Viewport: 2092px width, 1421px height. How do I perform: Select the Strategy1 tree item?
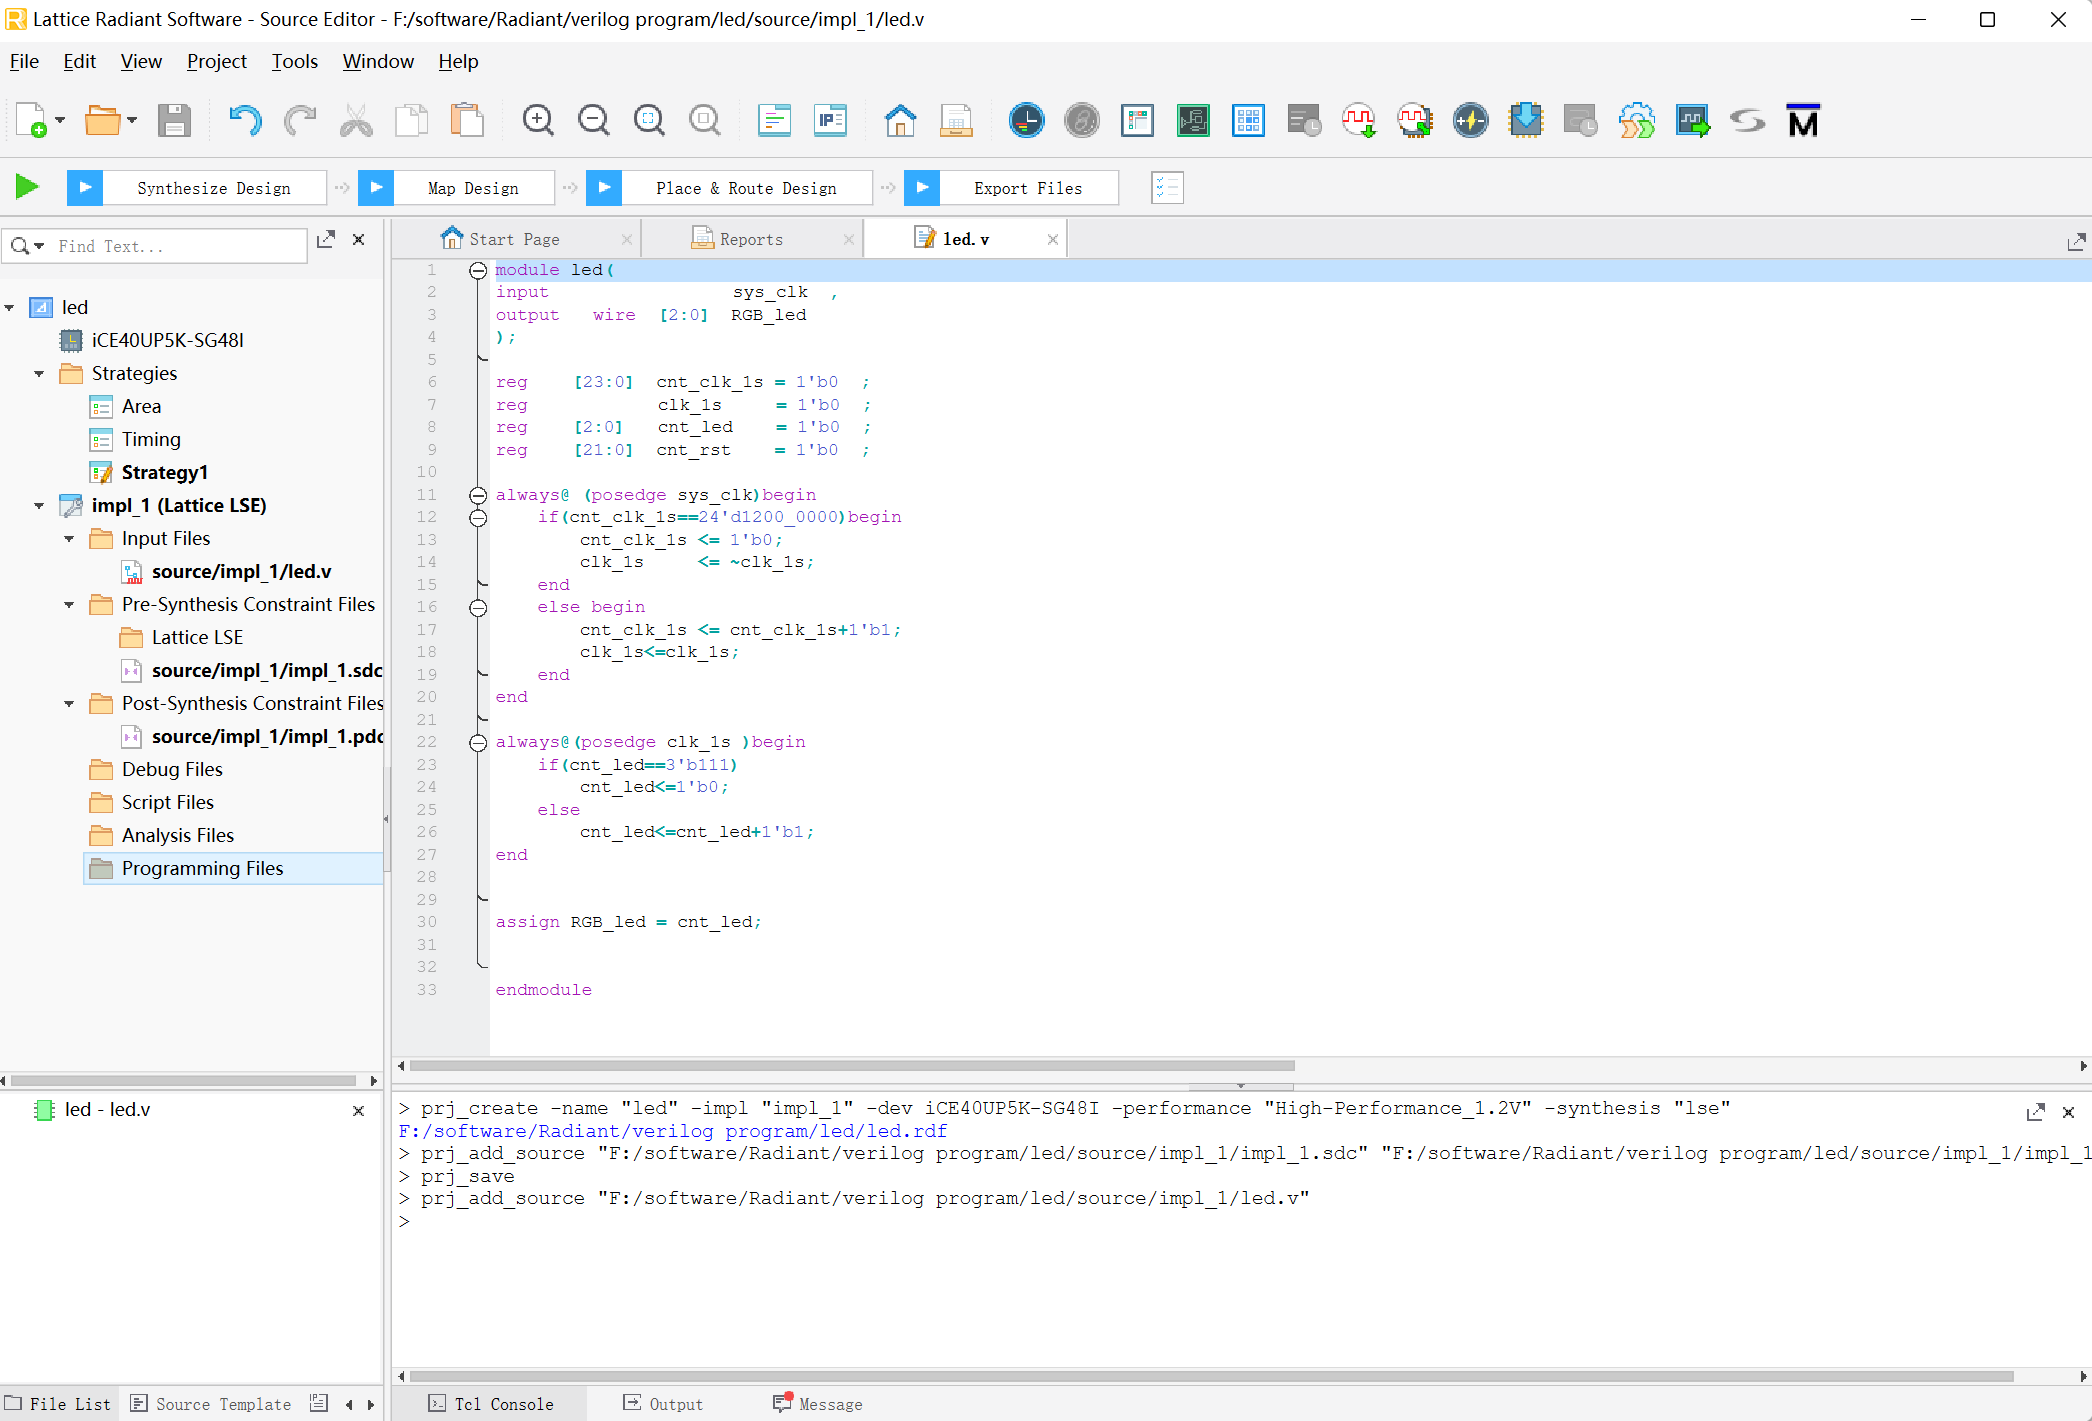point(164,473)
